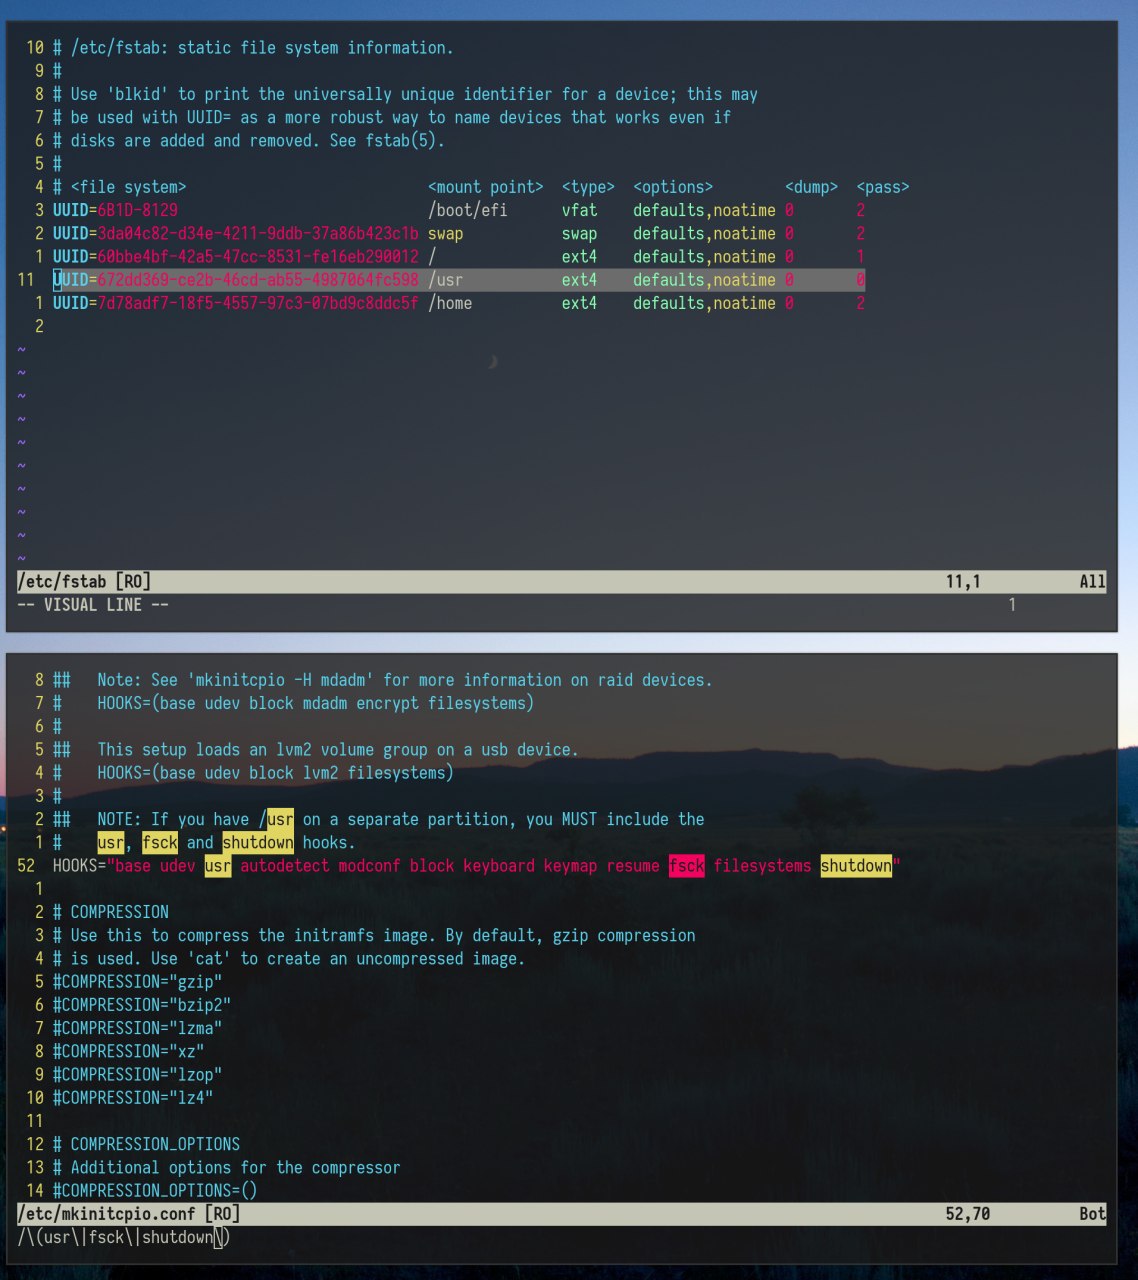Select UUID starting with 3da04c82
The height and width of the screenshot is (1280, 1138).
click(258, 234)
